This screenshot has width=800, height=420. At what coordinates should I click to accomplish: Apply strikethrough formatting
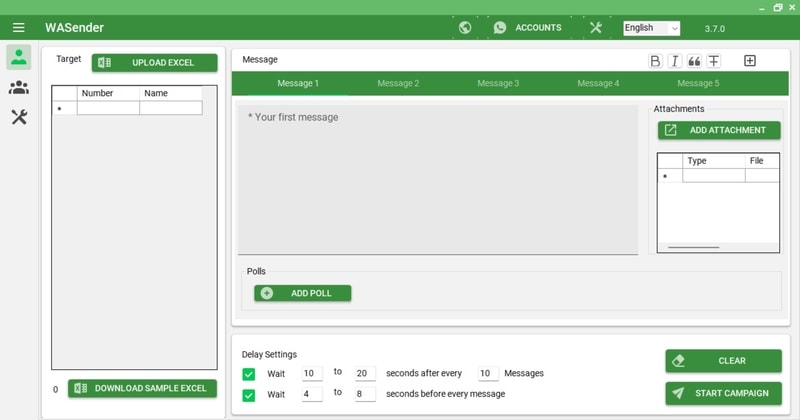tap(714, 61)
